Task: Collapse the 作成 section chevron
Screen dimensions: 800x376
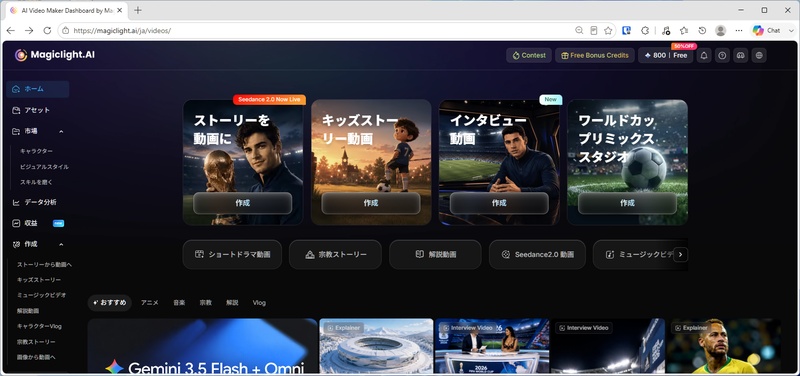Action: [x=61, y=244]
